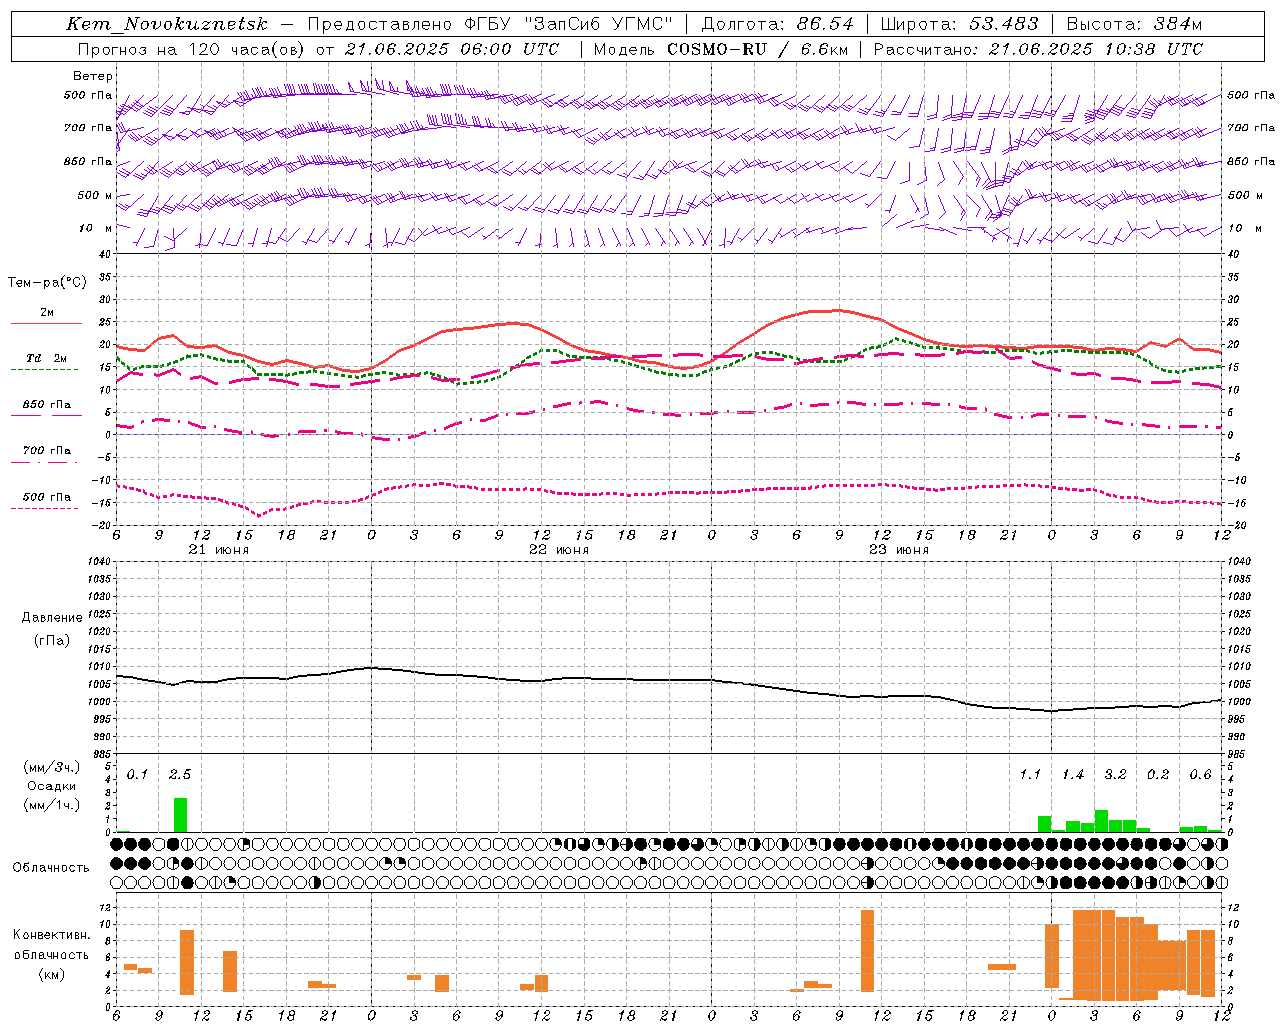1280x1024 pixels.
Task: Click the (мм/1ч.) precipitation unit label
Action: tap(52, 805)
